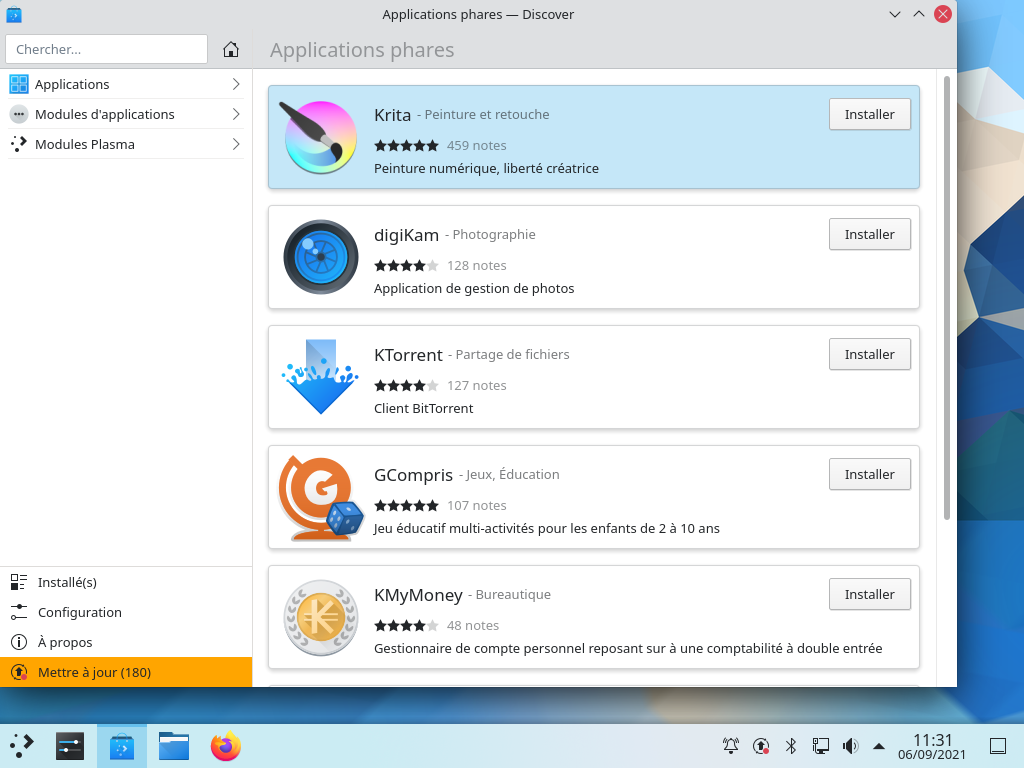1024x768 pixels.
Task: Click the updates available tray icon
Action: 761,746
